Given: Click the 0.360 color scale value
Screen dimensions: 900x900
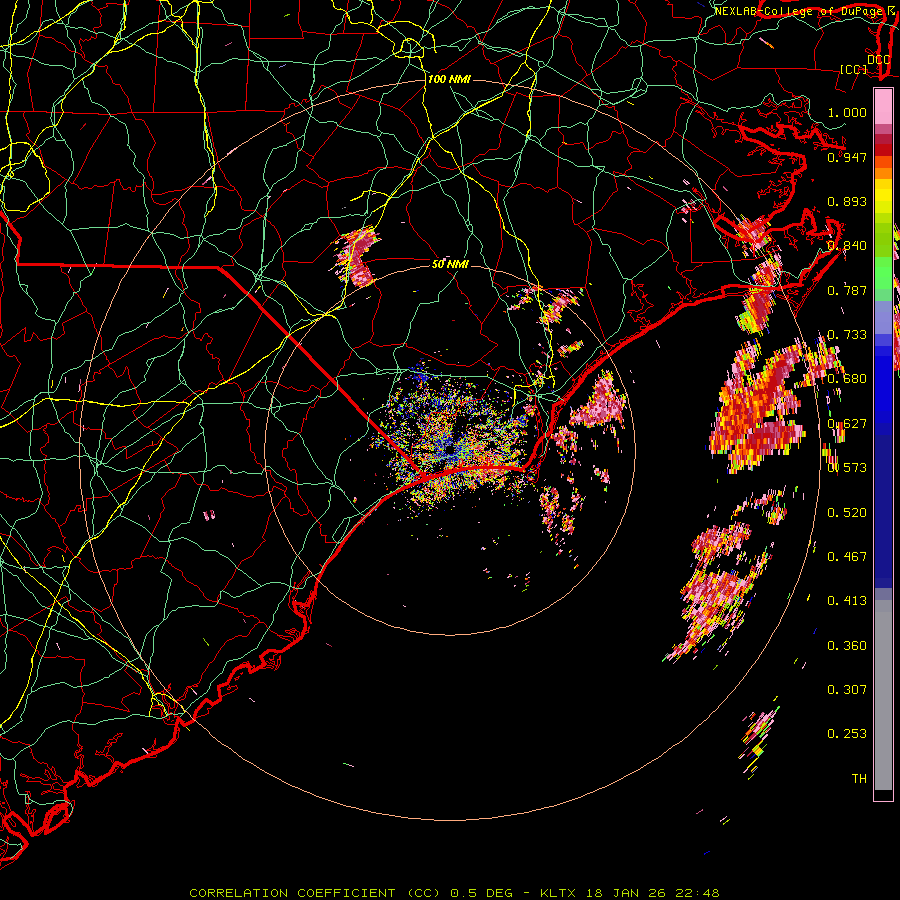Looking at the screenshot, I should tap(847, 646).
